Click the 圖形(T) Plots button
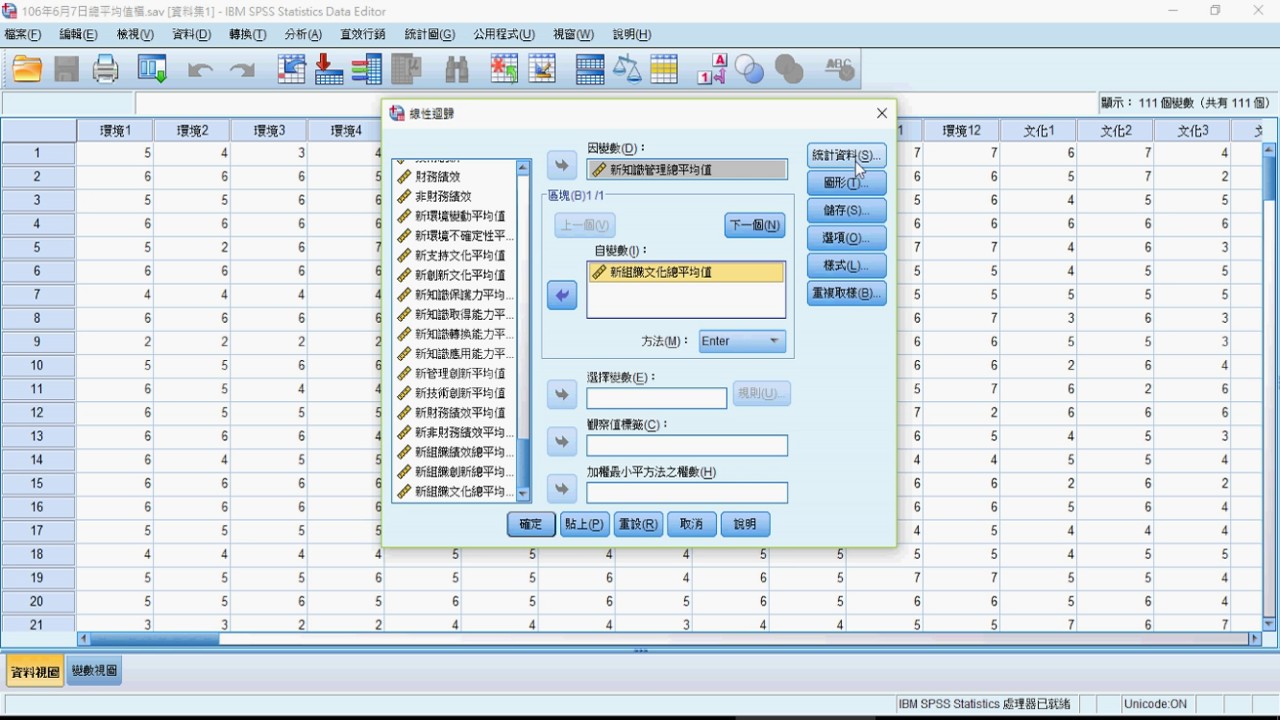This screenshot has width=1280, height=720. [846, 183]
